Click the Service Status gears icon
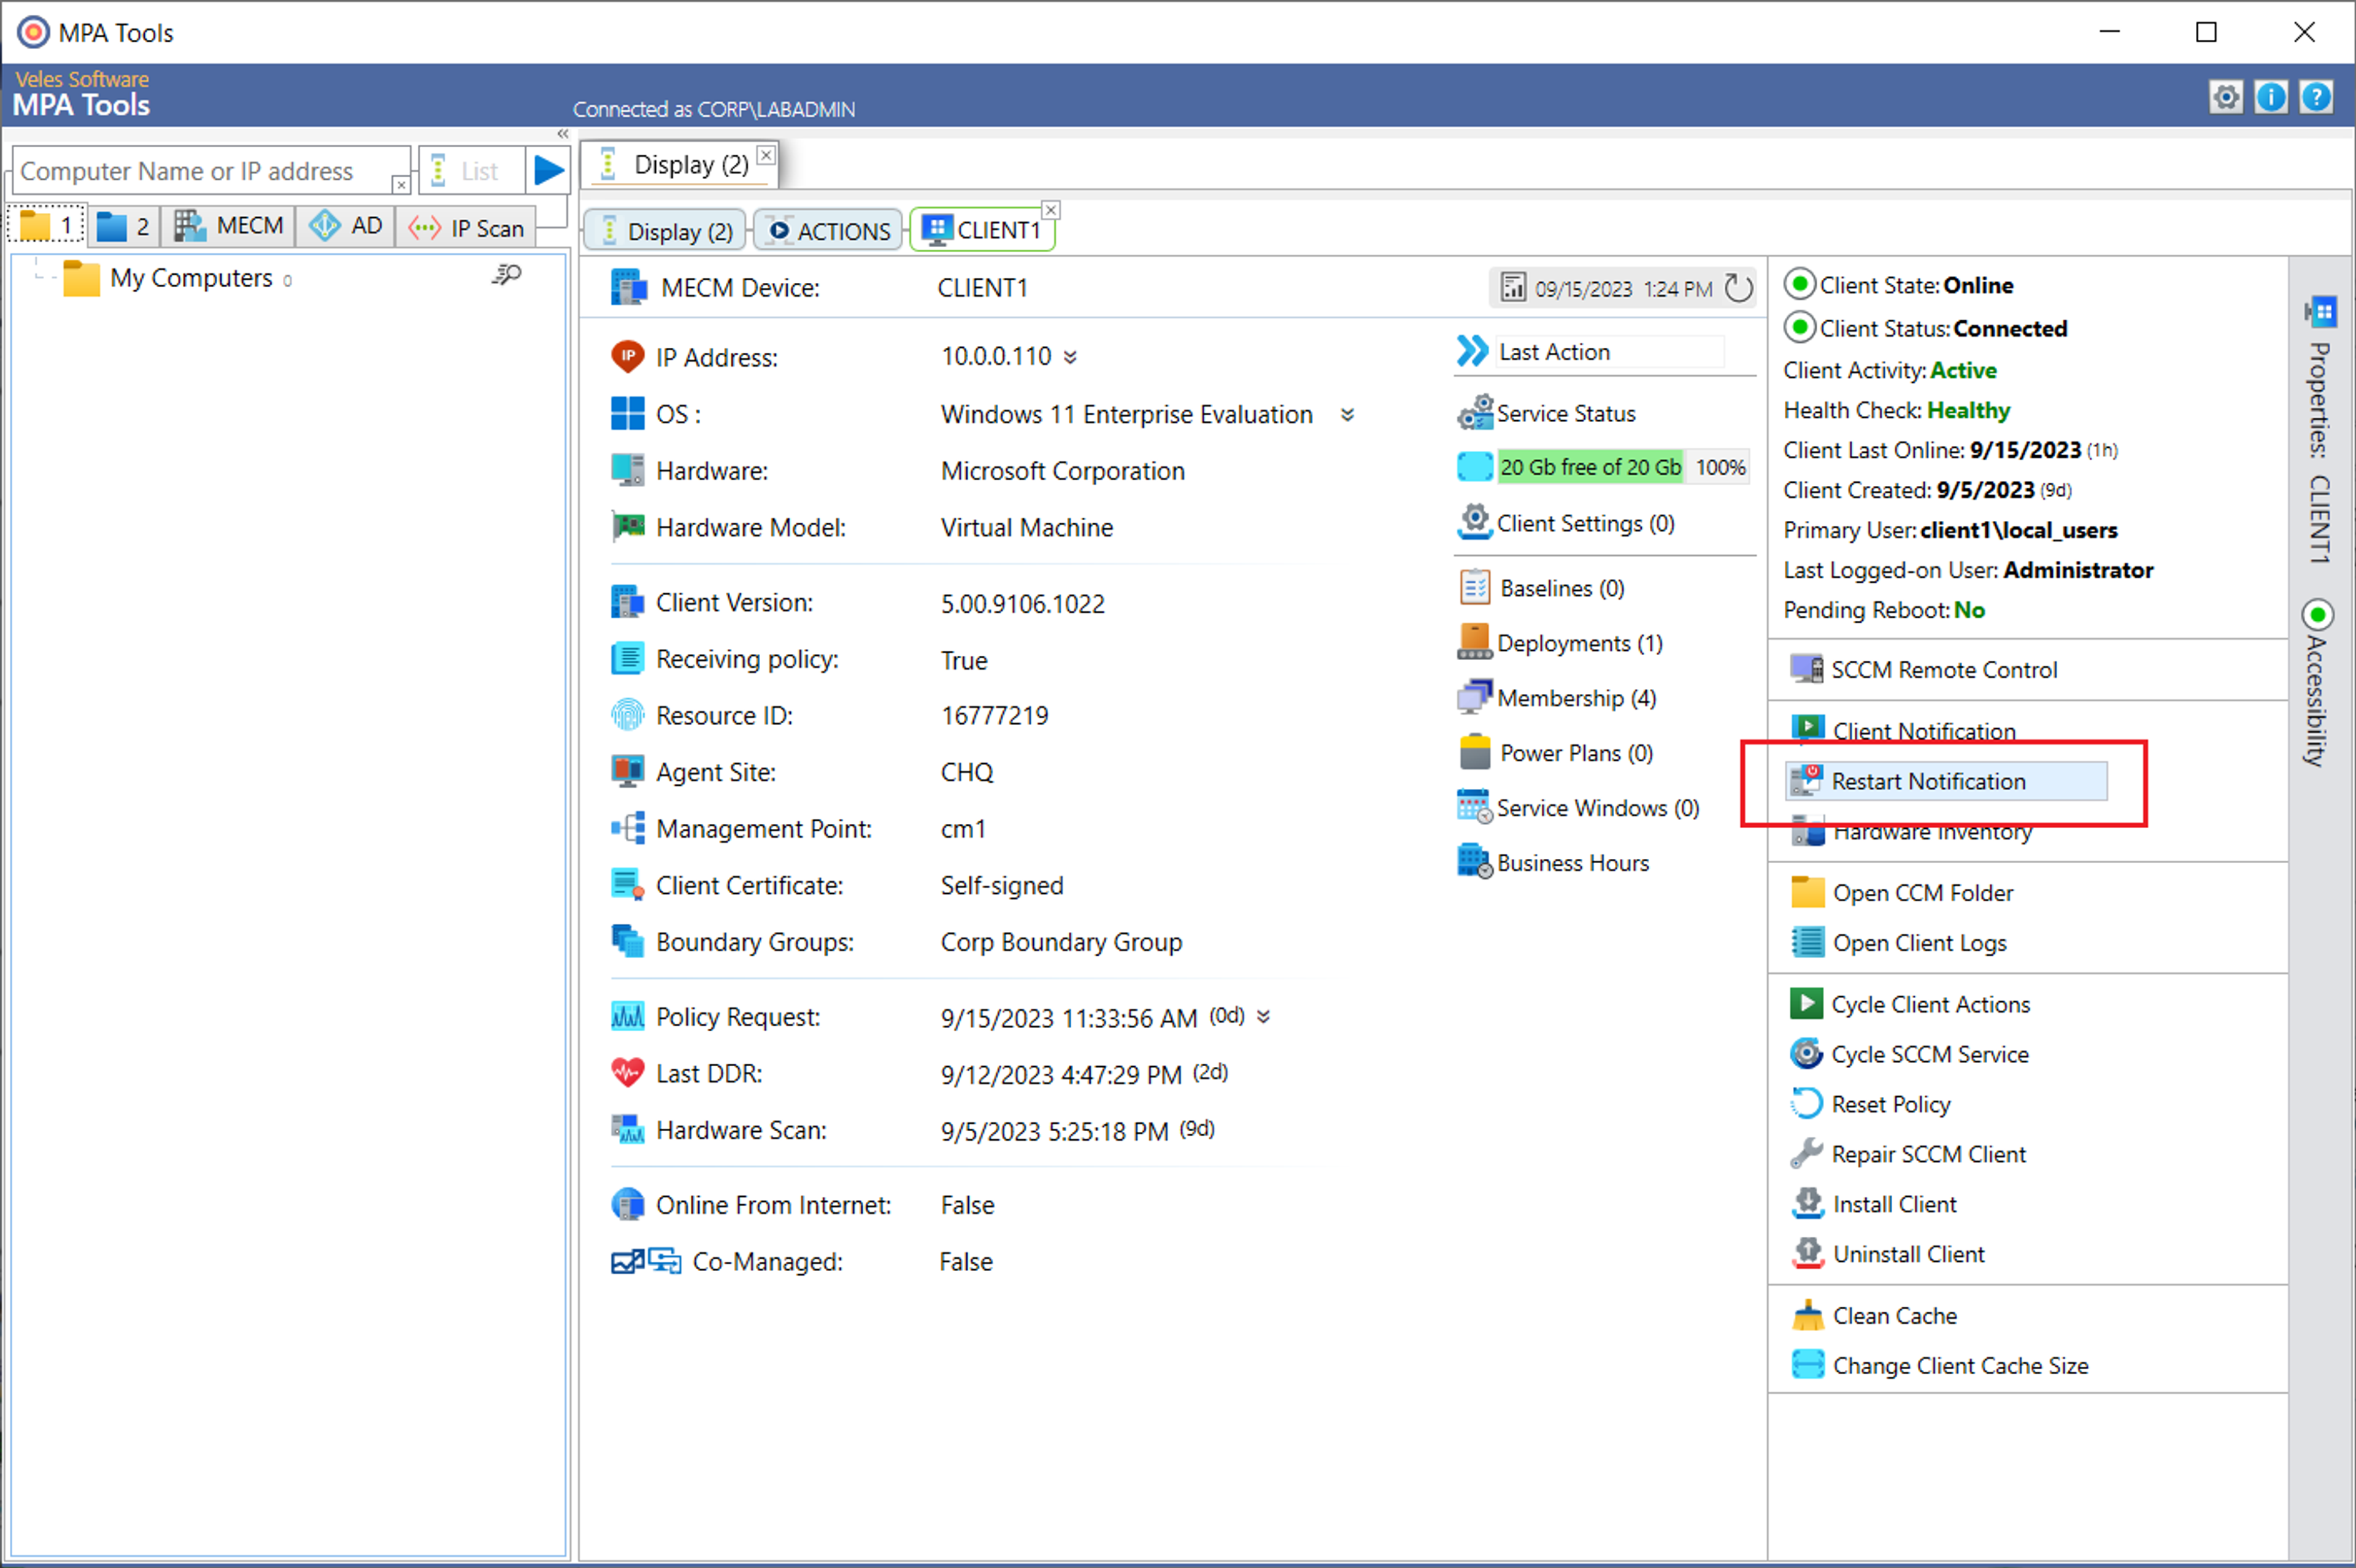 pos(1475,413)
